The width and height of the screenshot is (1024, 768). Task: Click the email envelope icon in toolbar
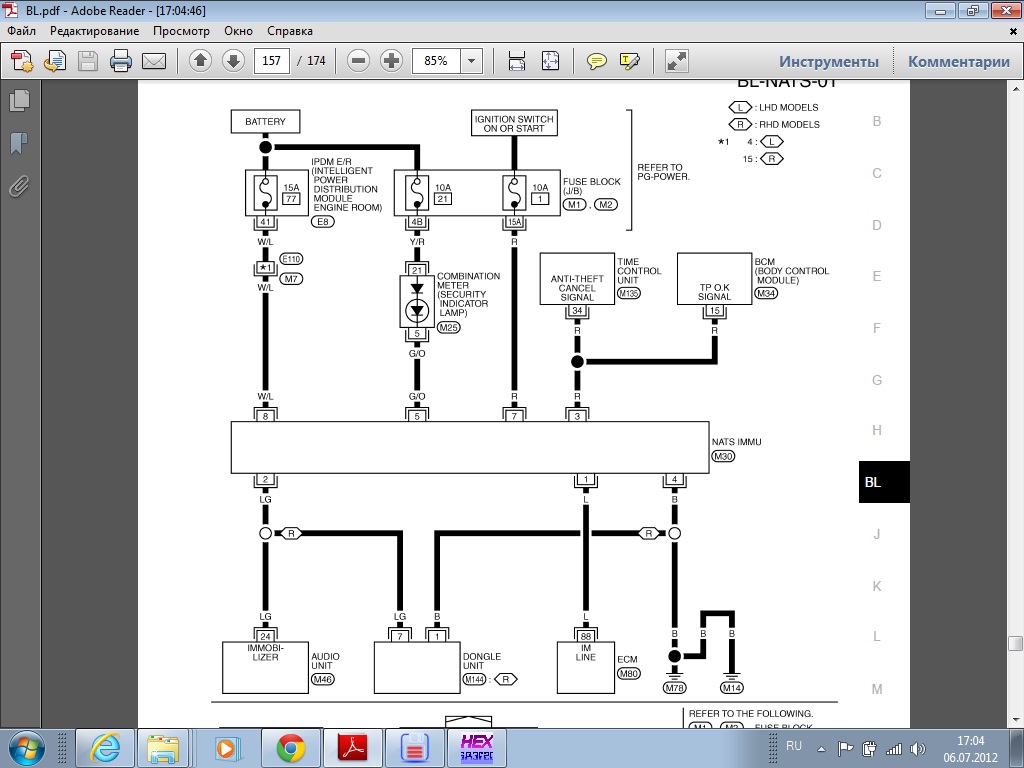154,61
